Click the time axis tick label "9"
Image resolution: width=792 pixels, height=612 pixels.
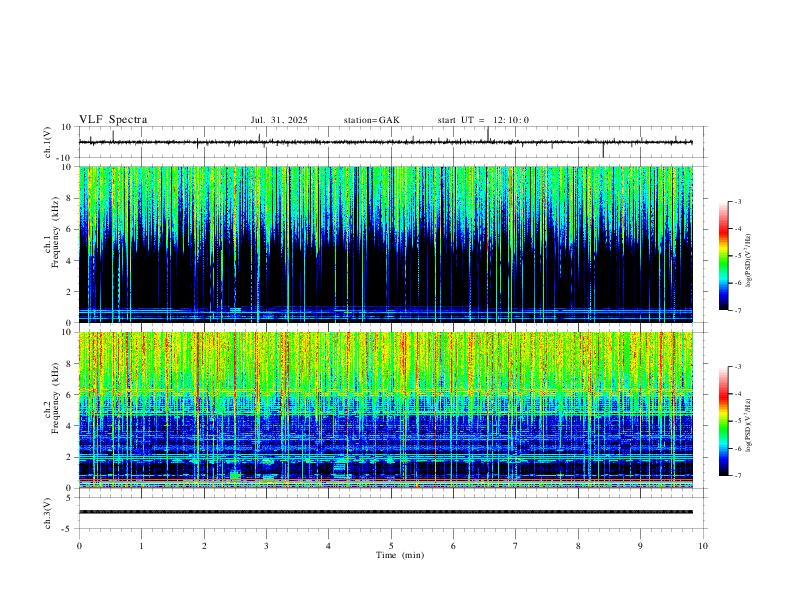pos(640,546)
